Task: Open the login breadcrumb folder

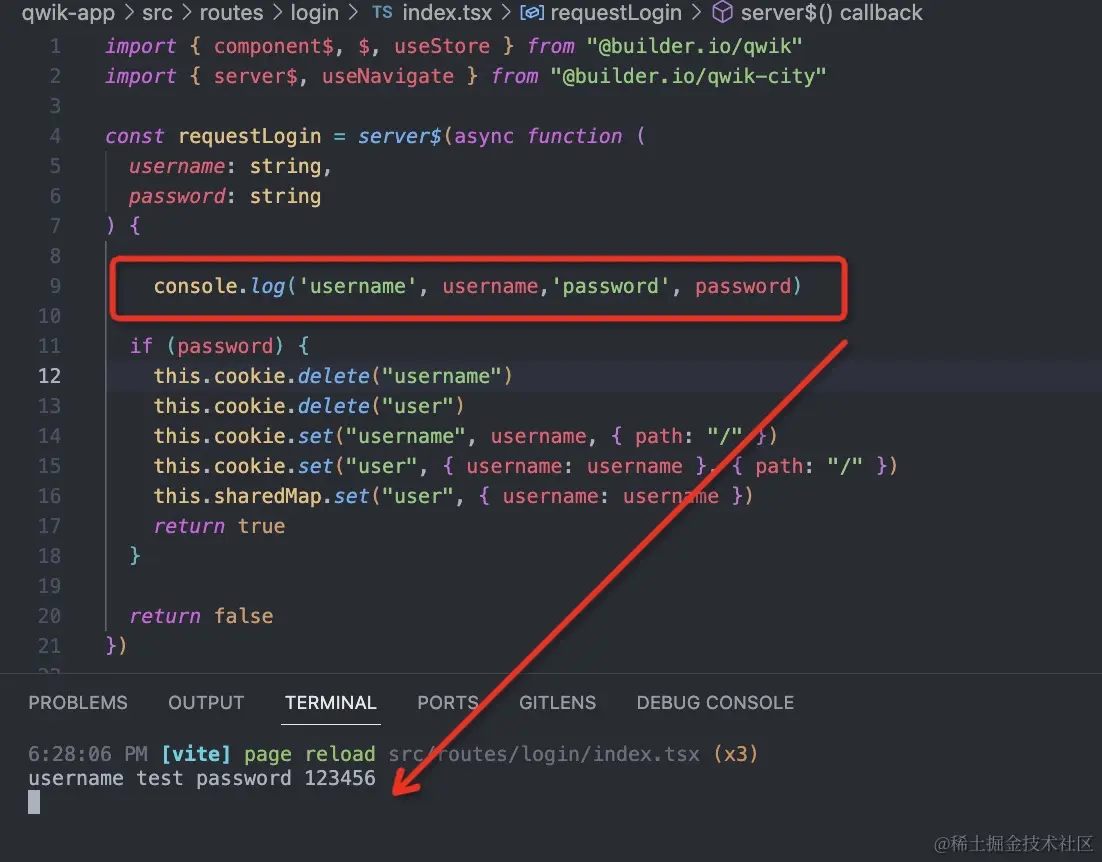Action: click(x=314, y=13)
